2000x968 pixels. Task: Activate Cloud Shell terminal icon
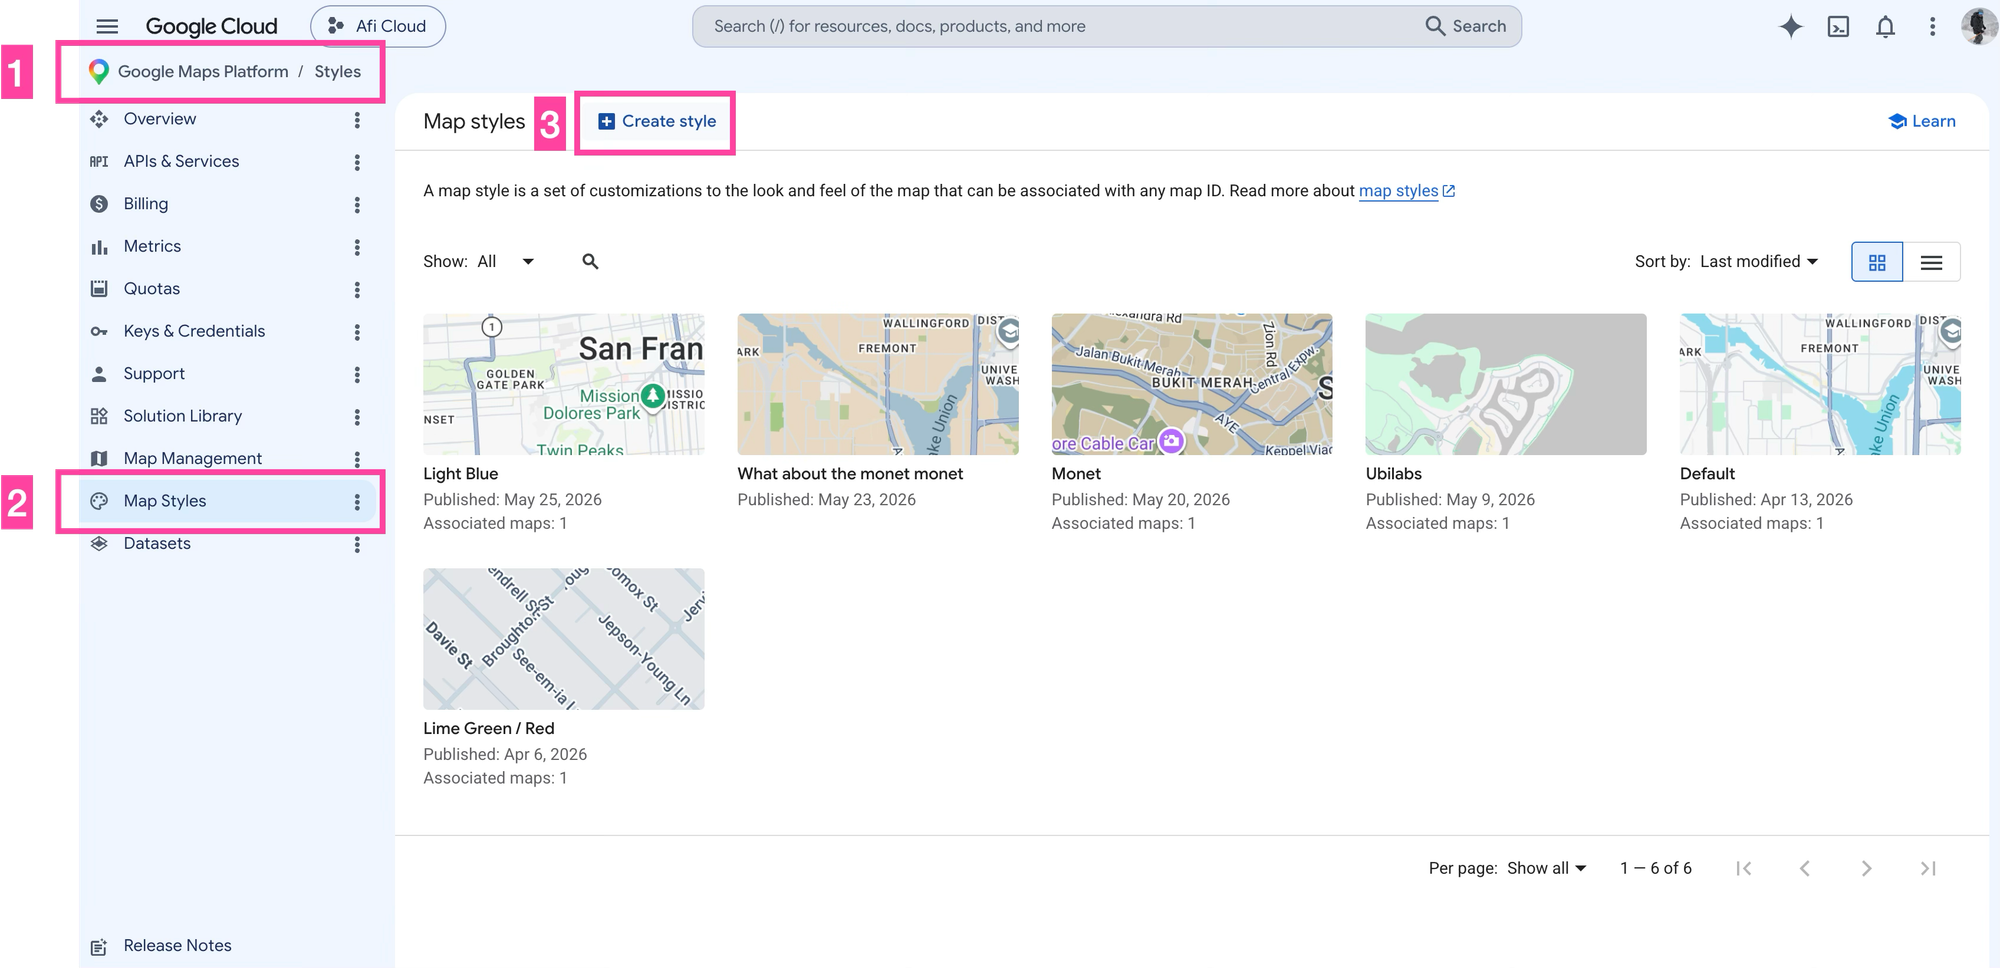pyautogui.click(x=1838, y=26)
